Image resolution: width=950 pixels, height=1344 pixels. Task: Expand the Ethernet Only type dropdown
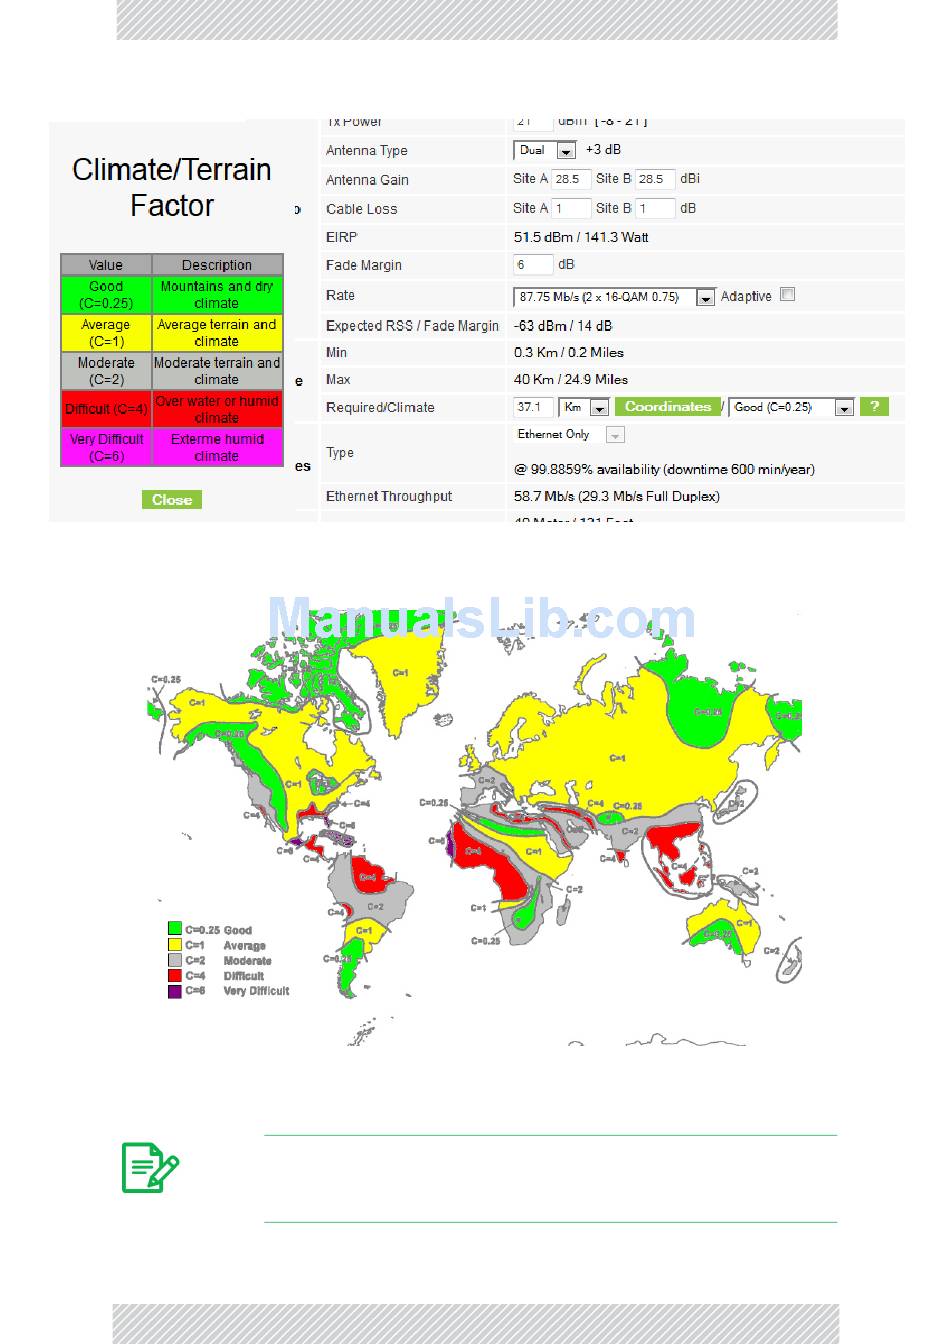point(570,435)
